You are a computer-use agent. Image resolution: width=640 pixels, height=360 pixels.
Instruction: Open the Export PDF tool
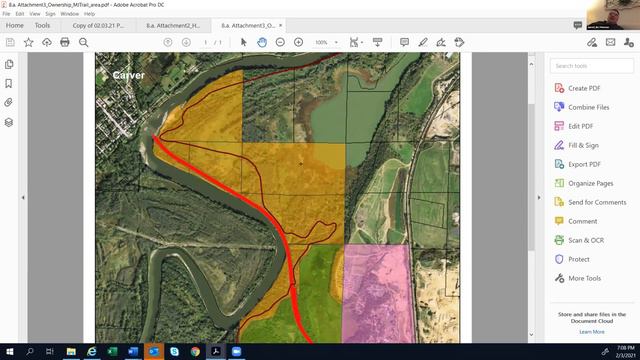tap(577, 164)
